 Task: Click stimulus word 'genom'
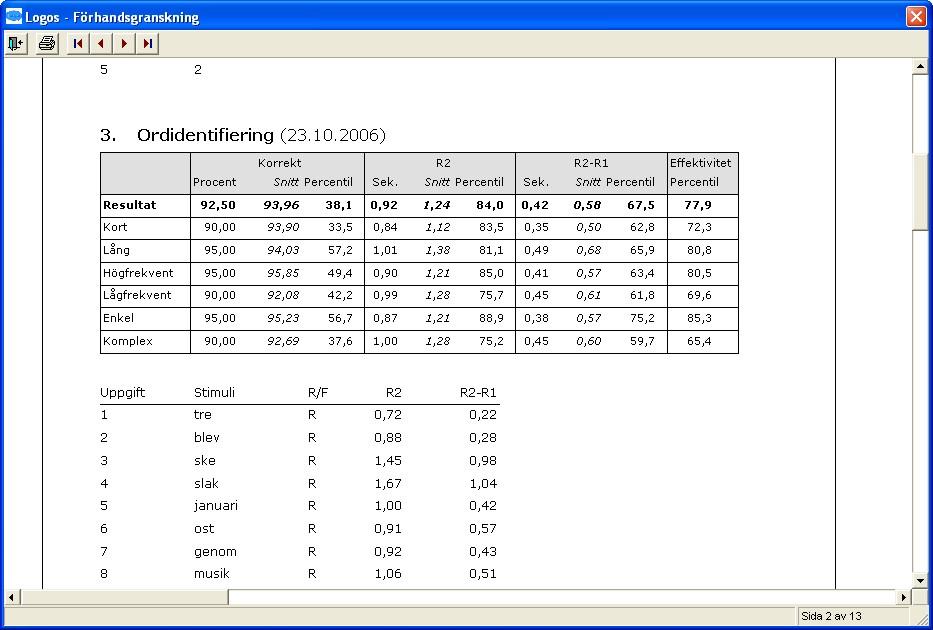coord(215,552)
